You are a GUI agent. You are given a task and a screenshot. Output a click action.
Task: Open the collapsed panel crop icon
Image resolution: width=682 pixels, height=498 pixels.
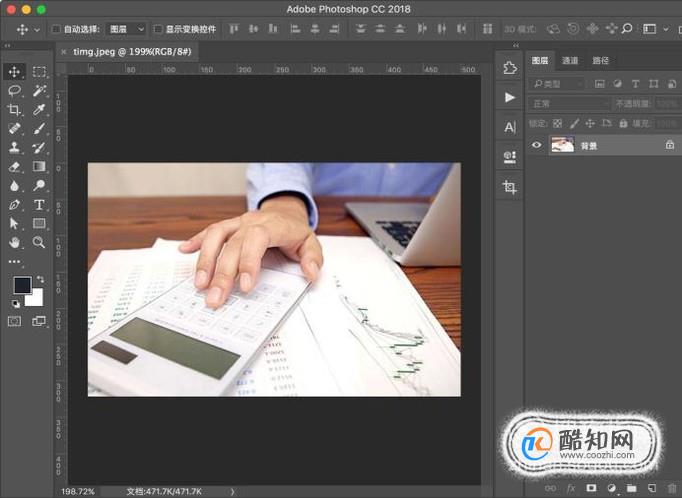(510, 187)
